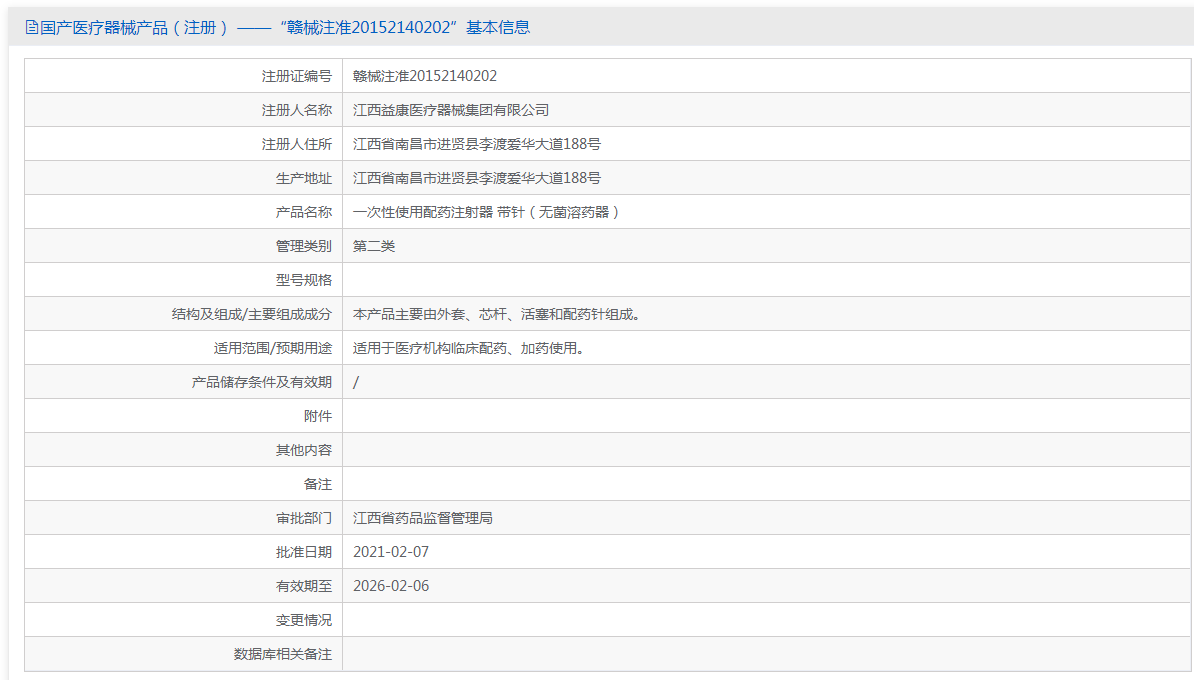
Task: Click the 变更情况 label
Action: coord(304,621)
